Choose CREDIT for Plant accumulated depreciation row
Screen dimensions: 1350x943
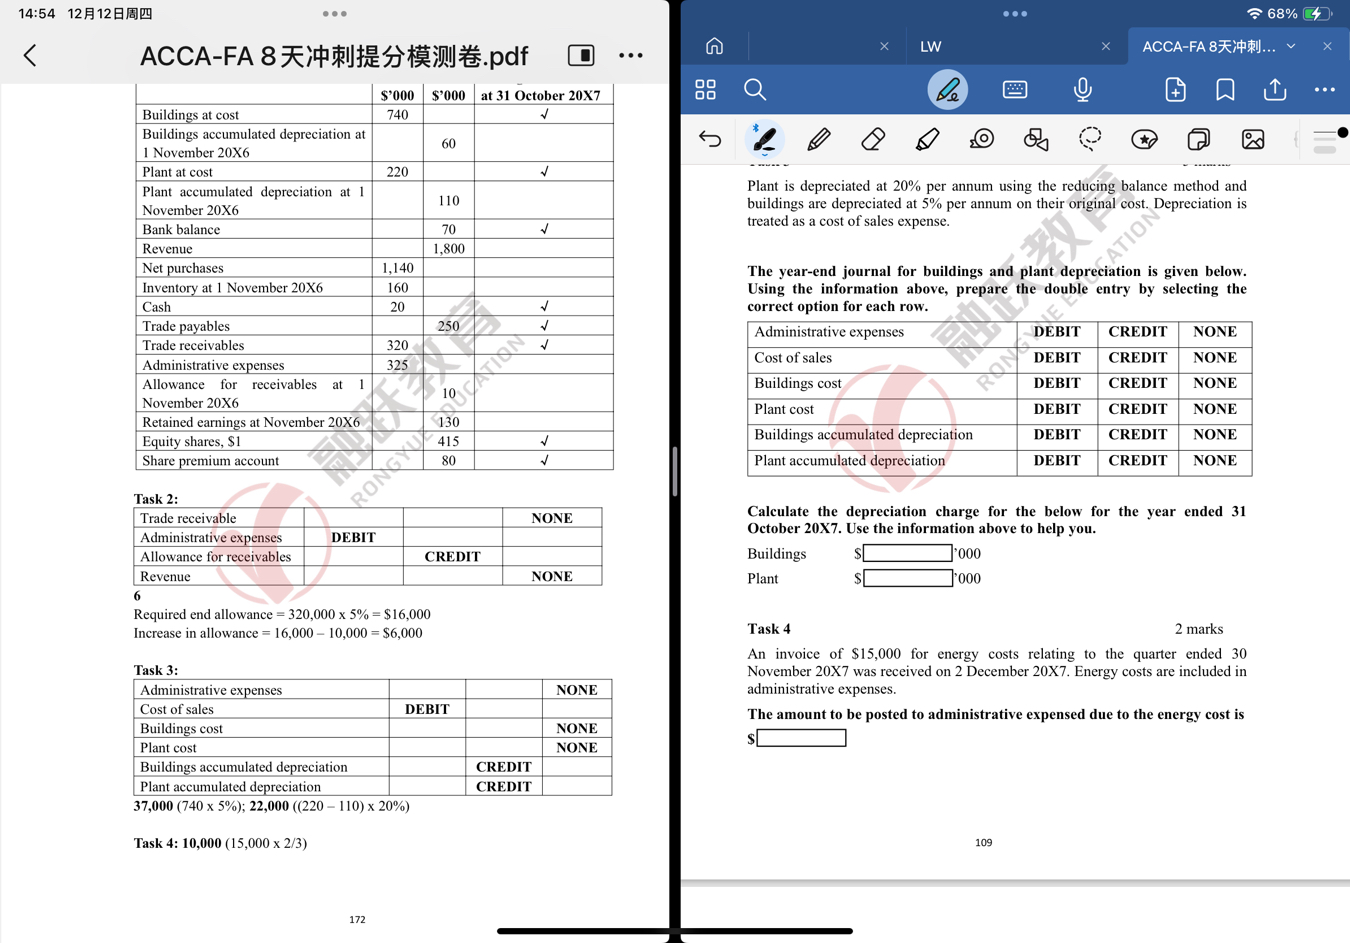coord(1137,461)
